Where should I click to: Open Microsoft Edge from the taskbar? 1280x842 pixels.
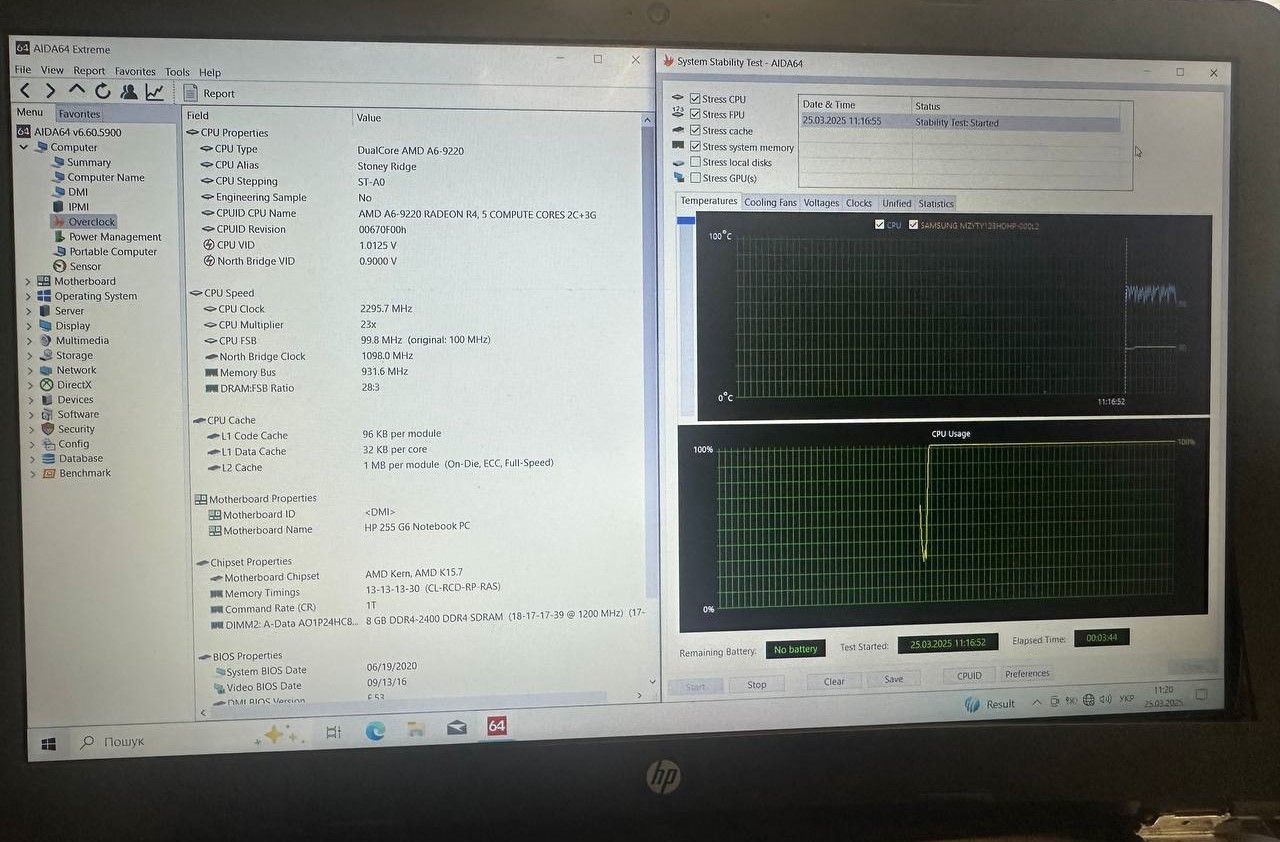pos(375,731)
